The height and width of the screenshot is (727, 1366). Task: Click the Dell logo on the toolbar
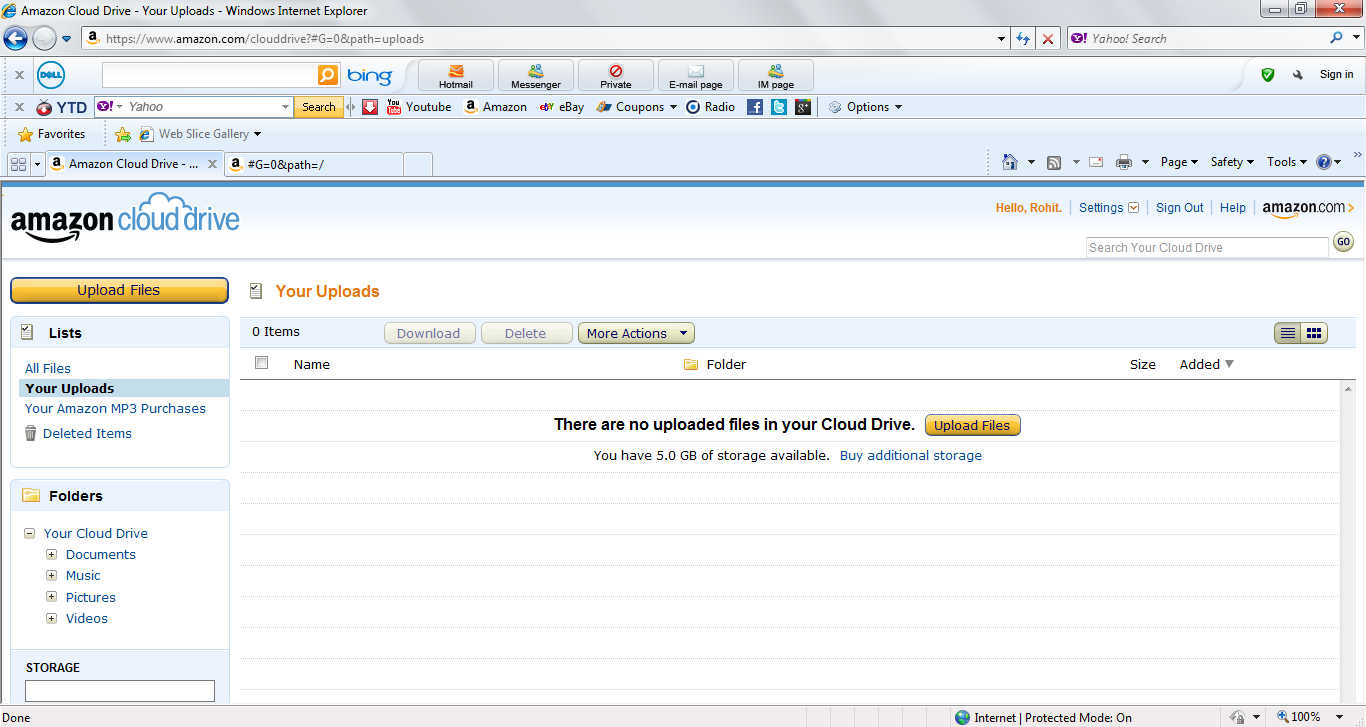click(51, 75)
